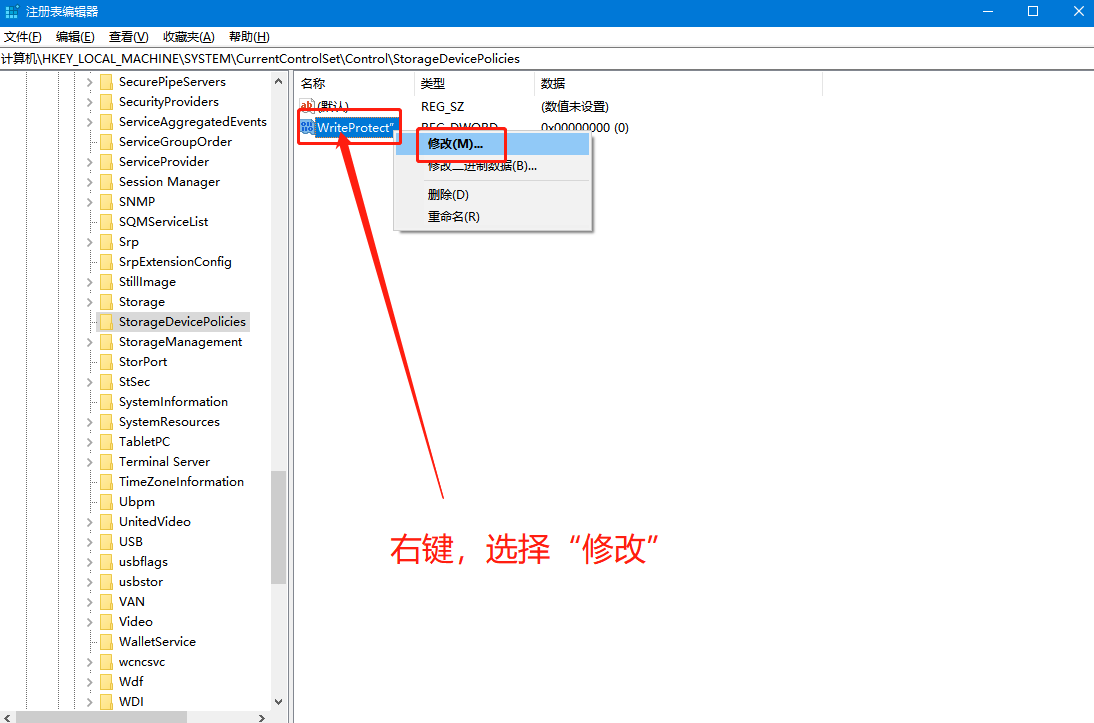
Task: Click the default string value icon
Action: click(307, 106)
